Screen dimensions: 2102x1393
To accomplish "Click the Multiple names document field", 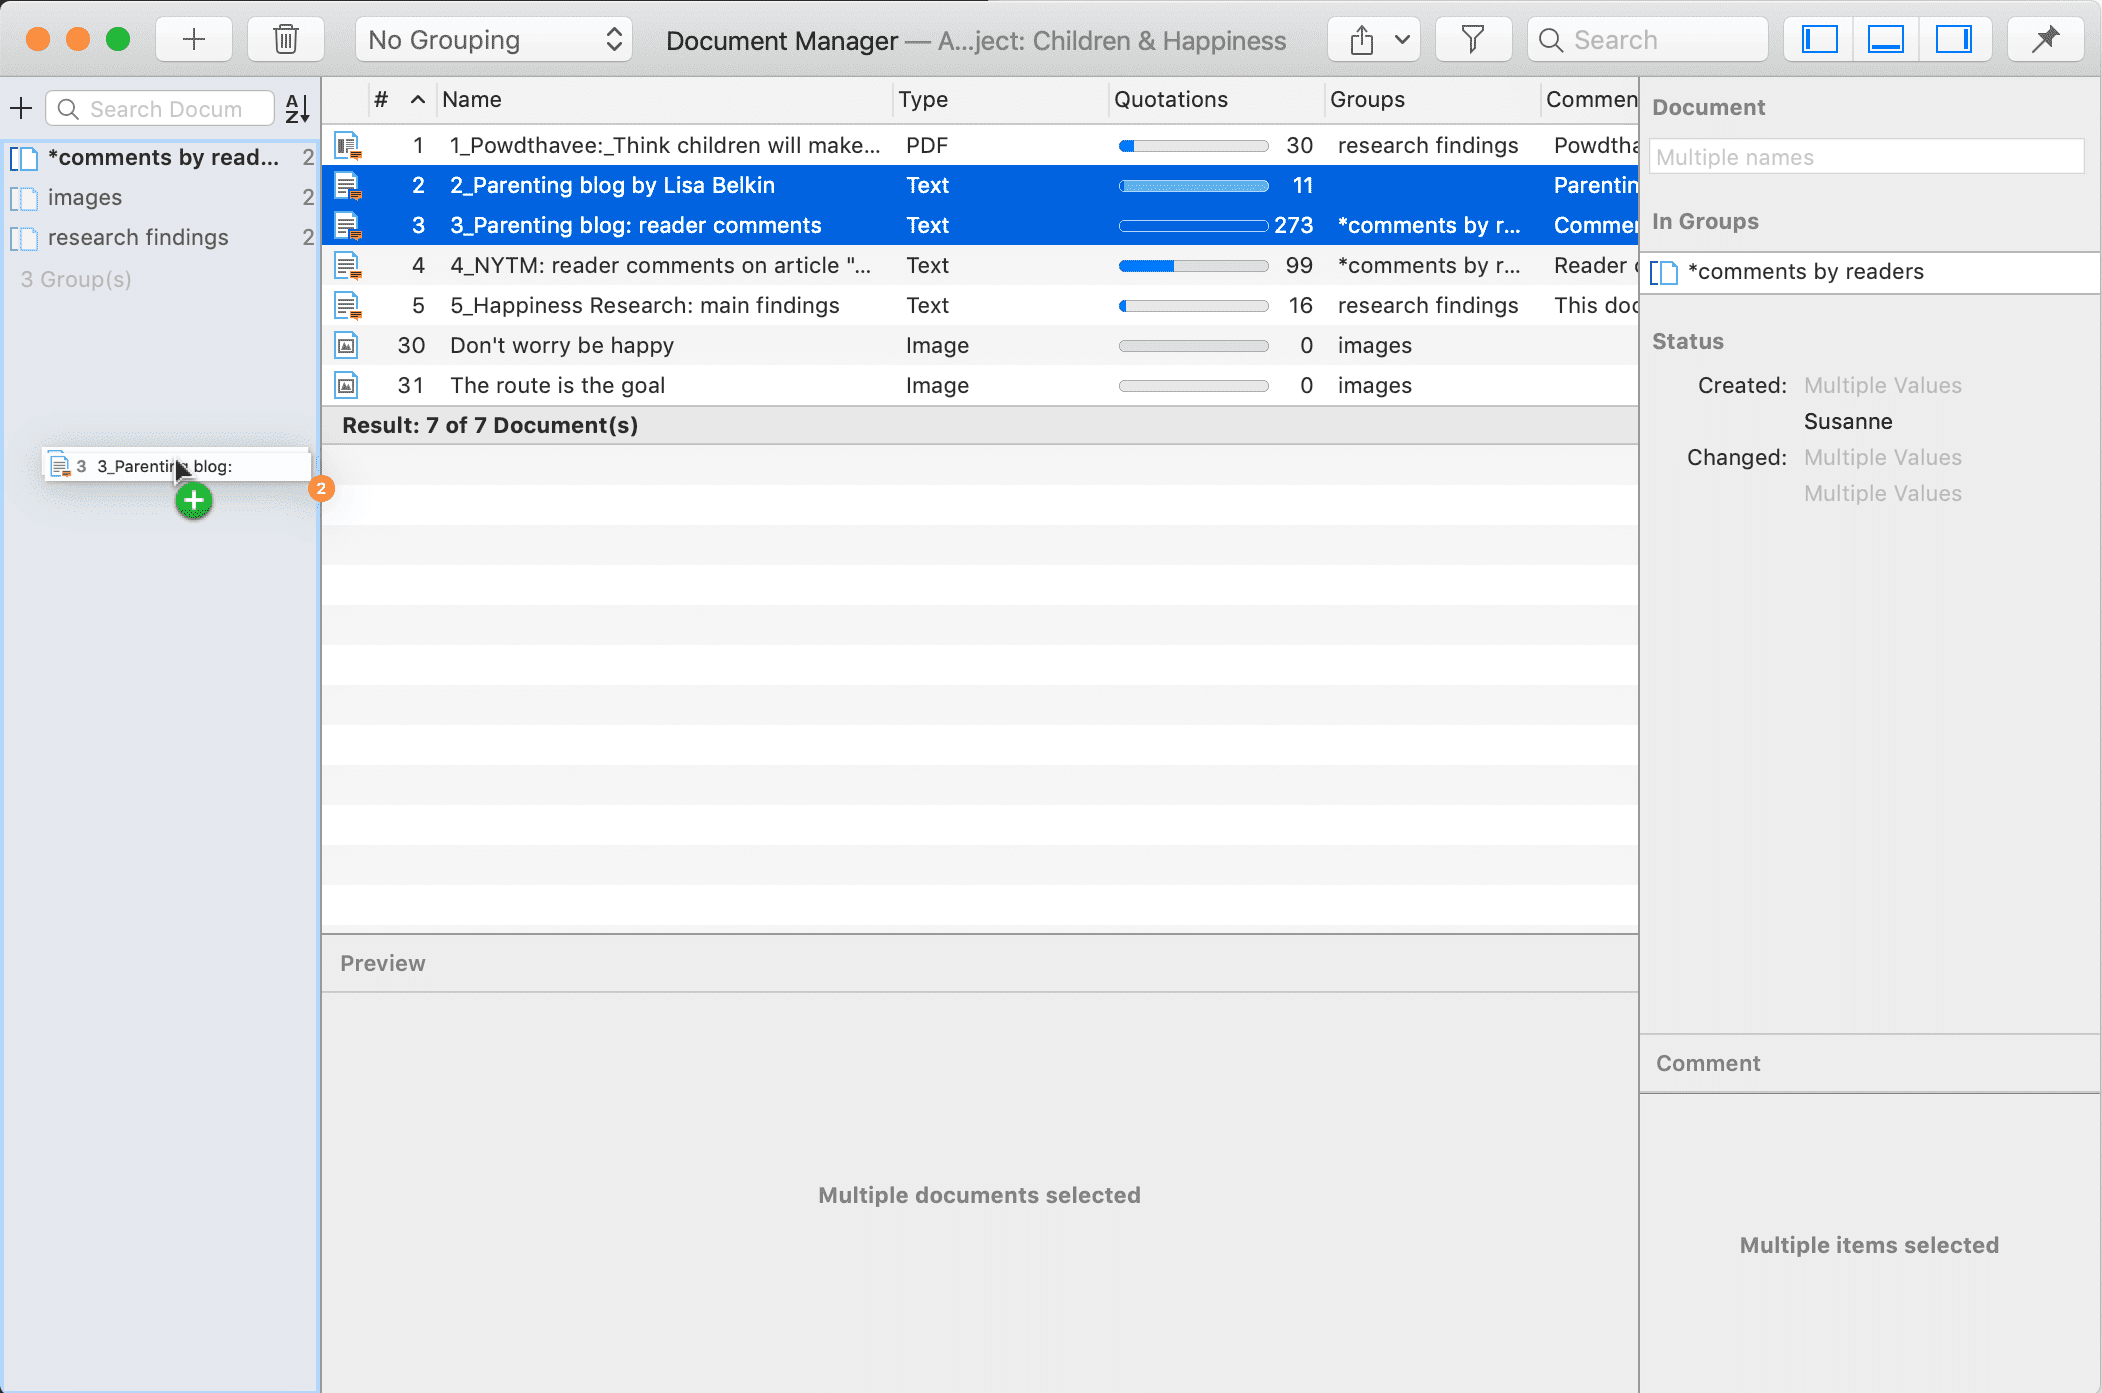I will point(1866,157).
